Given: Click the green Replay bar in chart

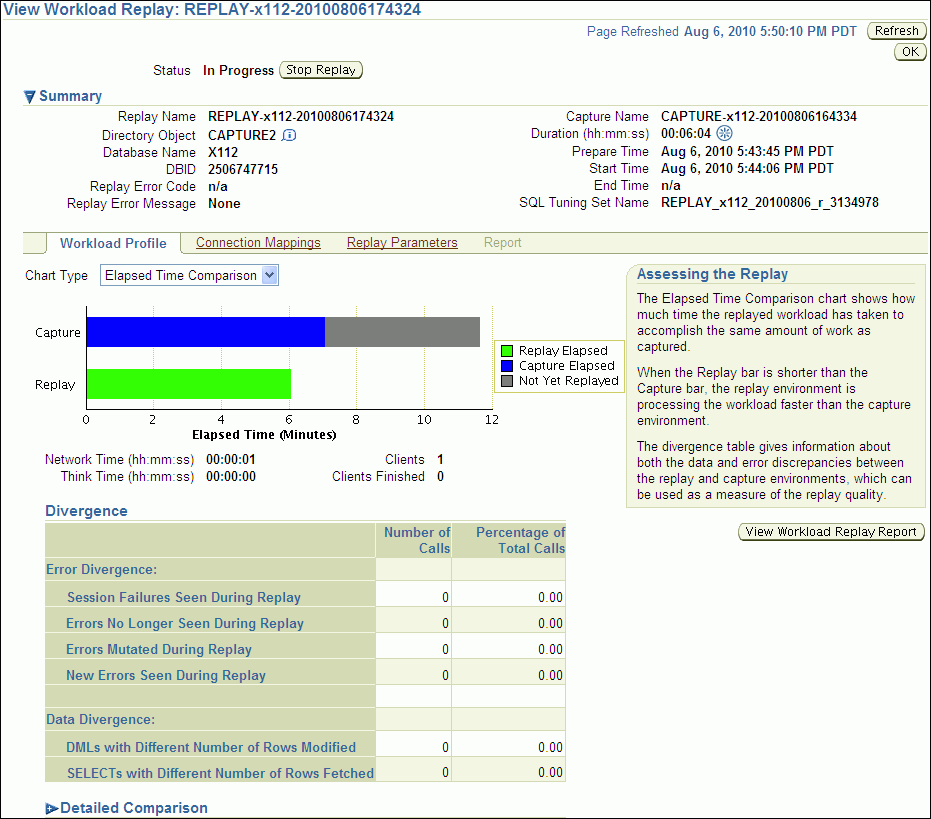Looking at the screenshot, I should 188,384.
